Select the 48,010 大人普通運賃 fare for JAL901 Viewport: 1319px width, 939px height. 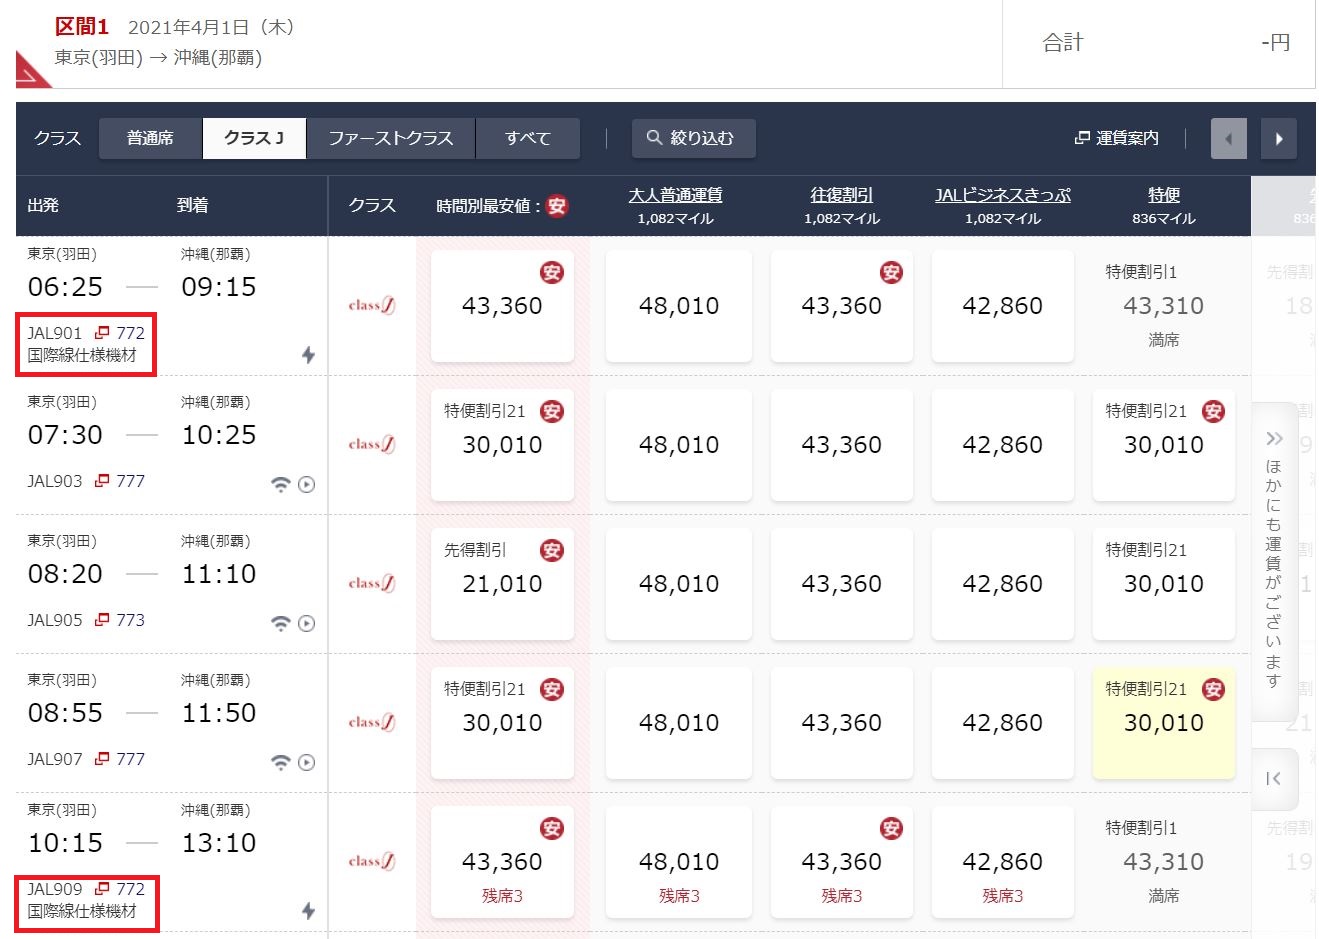(x=679, y=306)
